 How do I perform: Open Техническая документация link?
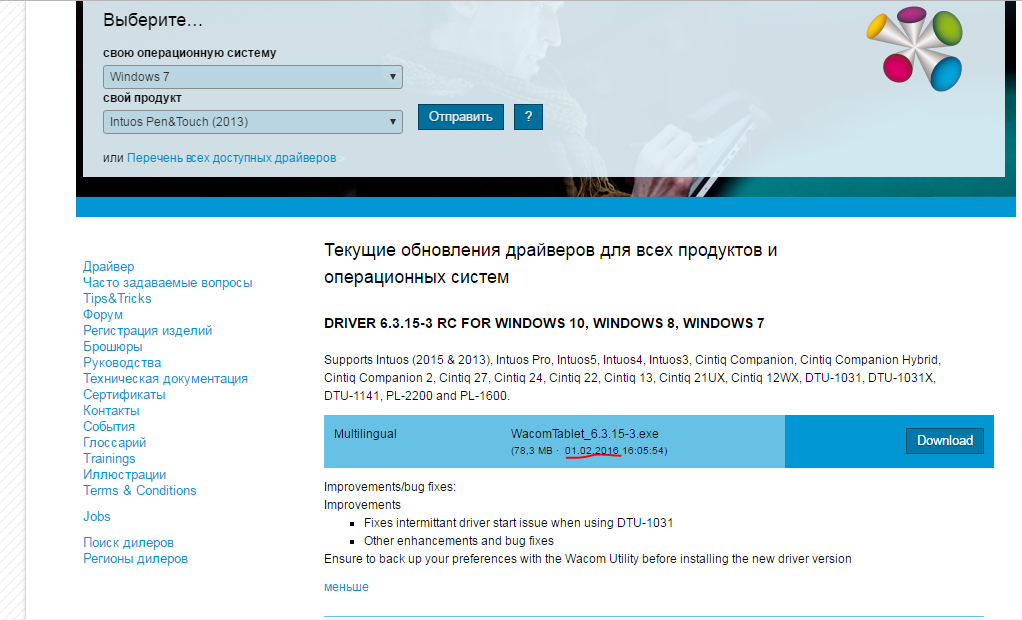[x=166, y=379]
